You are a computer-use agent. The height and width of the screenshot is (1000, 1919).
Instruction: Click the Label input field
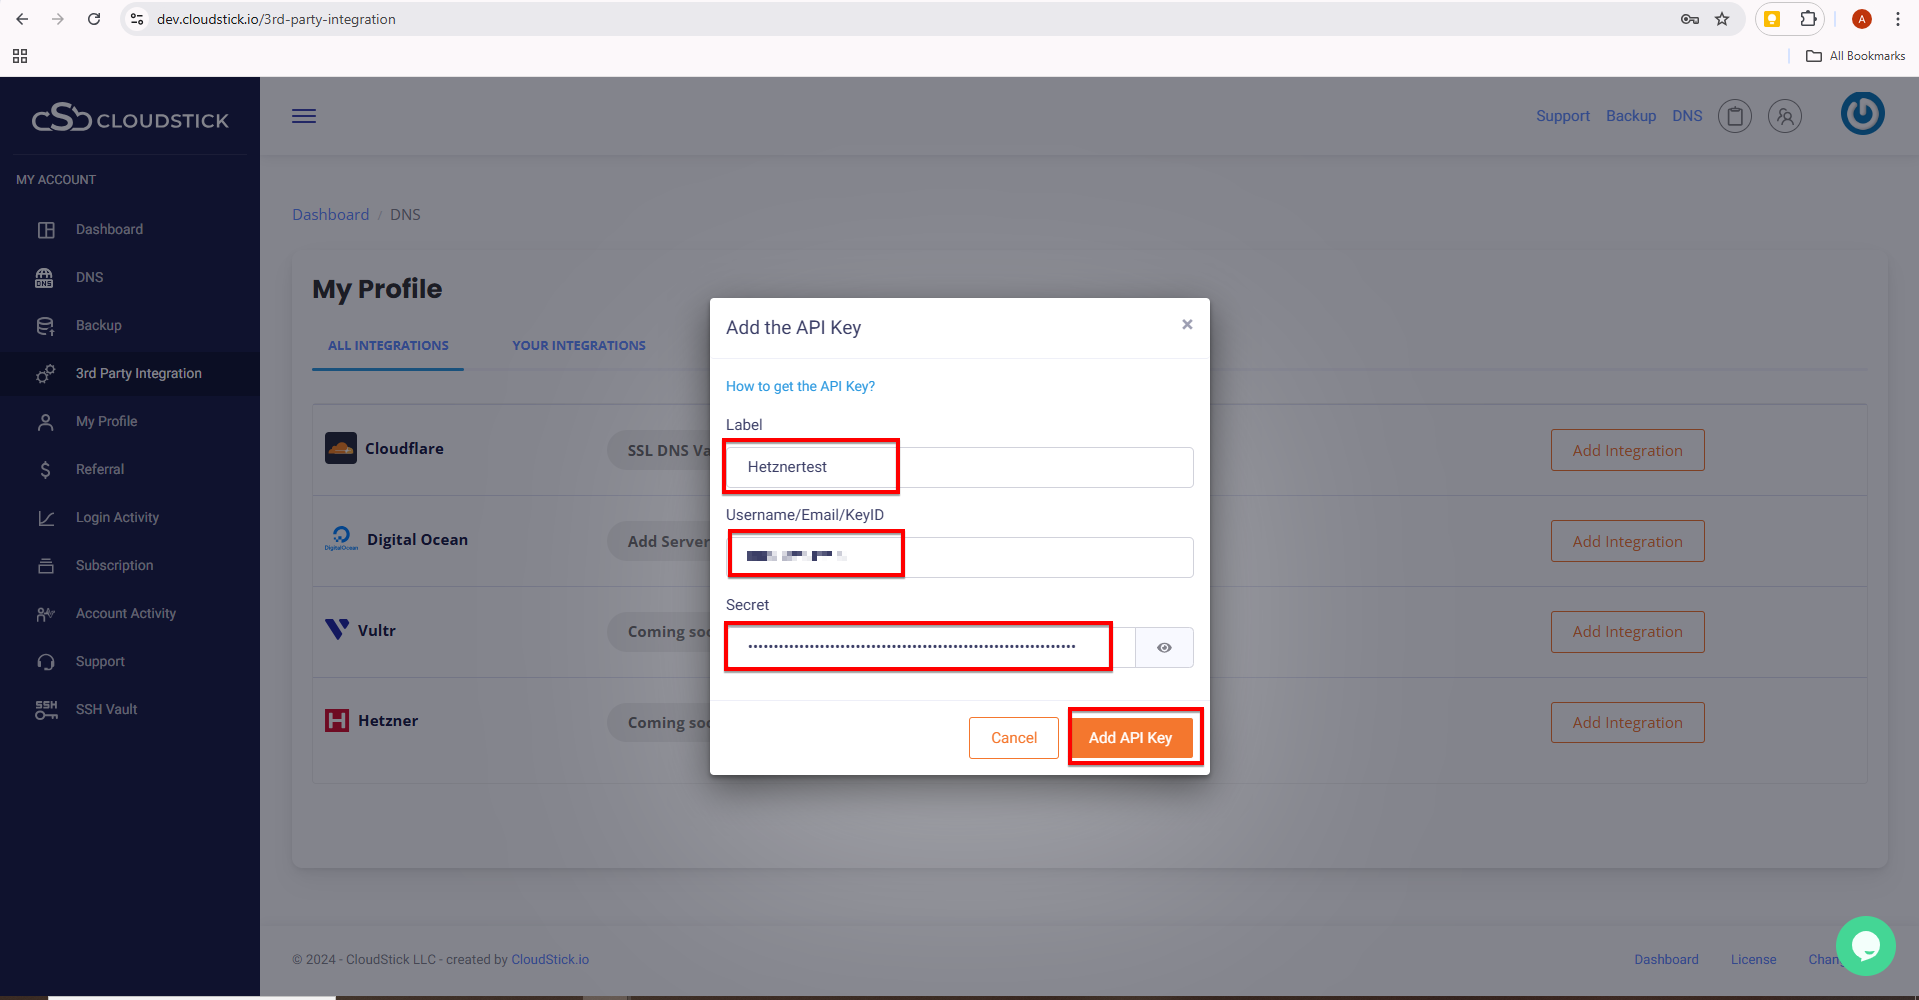coord(958,467)
